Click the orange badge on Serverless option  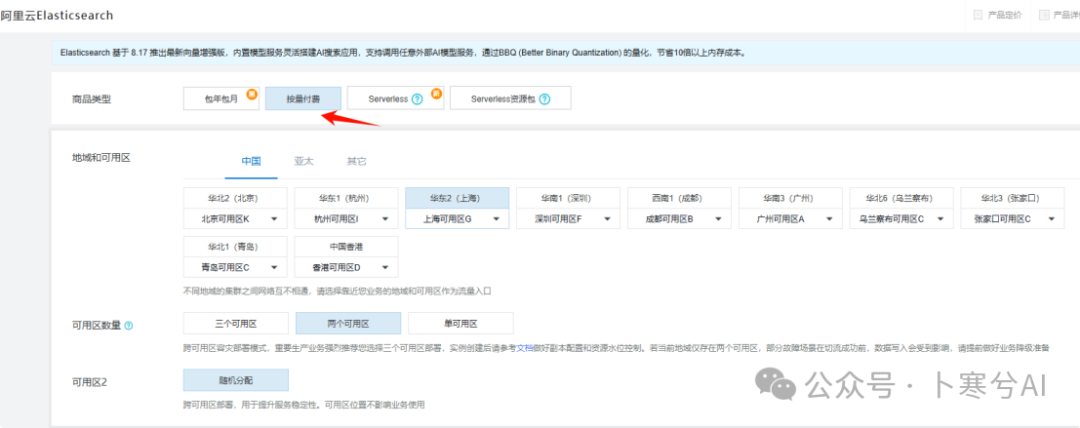[437, 93]
